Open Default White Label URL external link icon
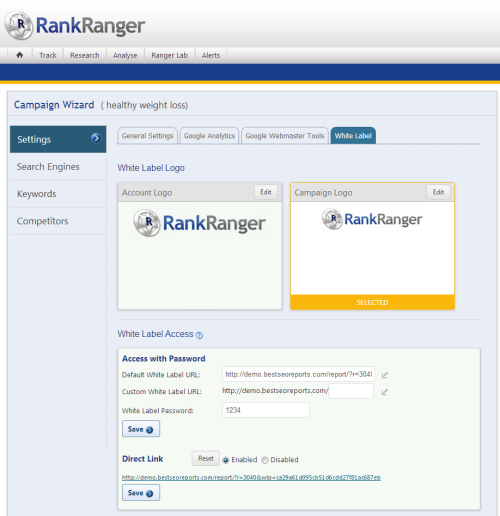500x516 pixels. click(x=384, y=375)
